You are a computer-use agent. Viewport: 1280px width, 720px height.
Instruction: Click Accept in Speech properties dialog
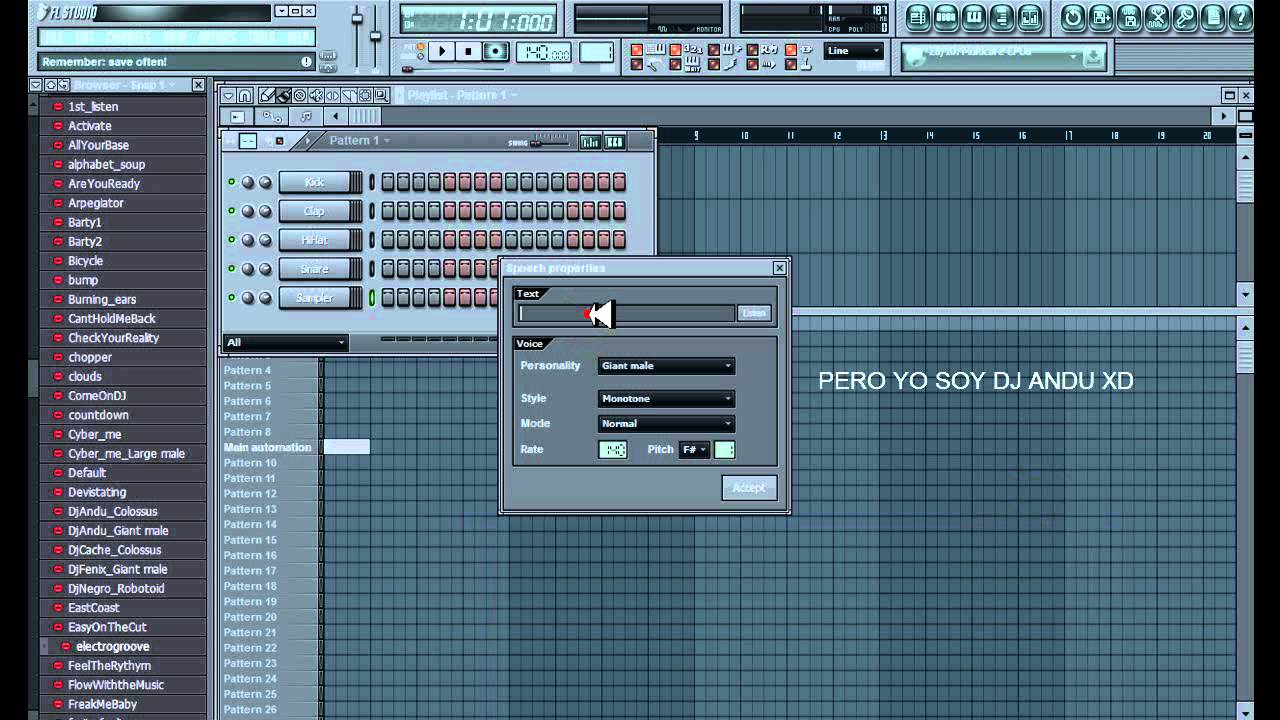tap(749, 488)
